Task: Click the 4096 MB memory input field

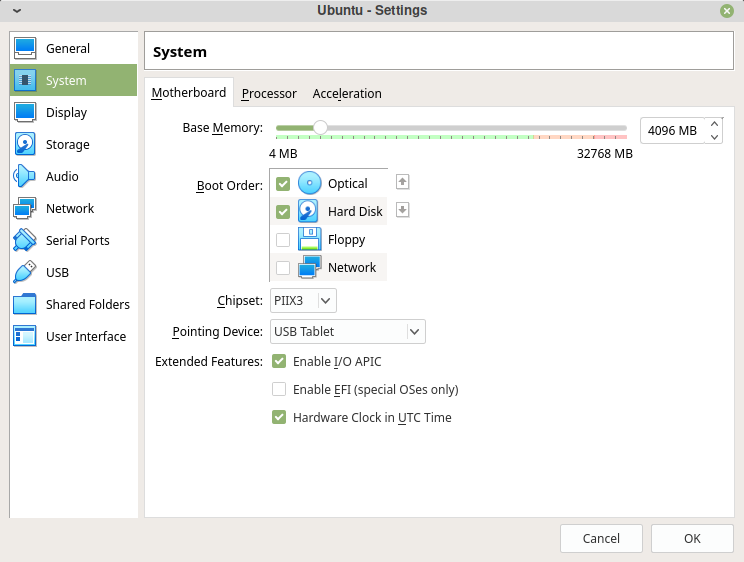Action: [x=672, y=131]
